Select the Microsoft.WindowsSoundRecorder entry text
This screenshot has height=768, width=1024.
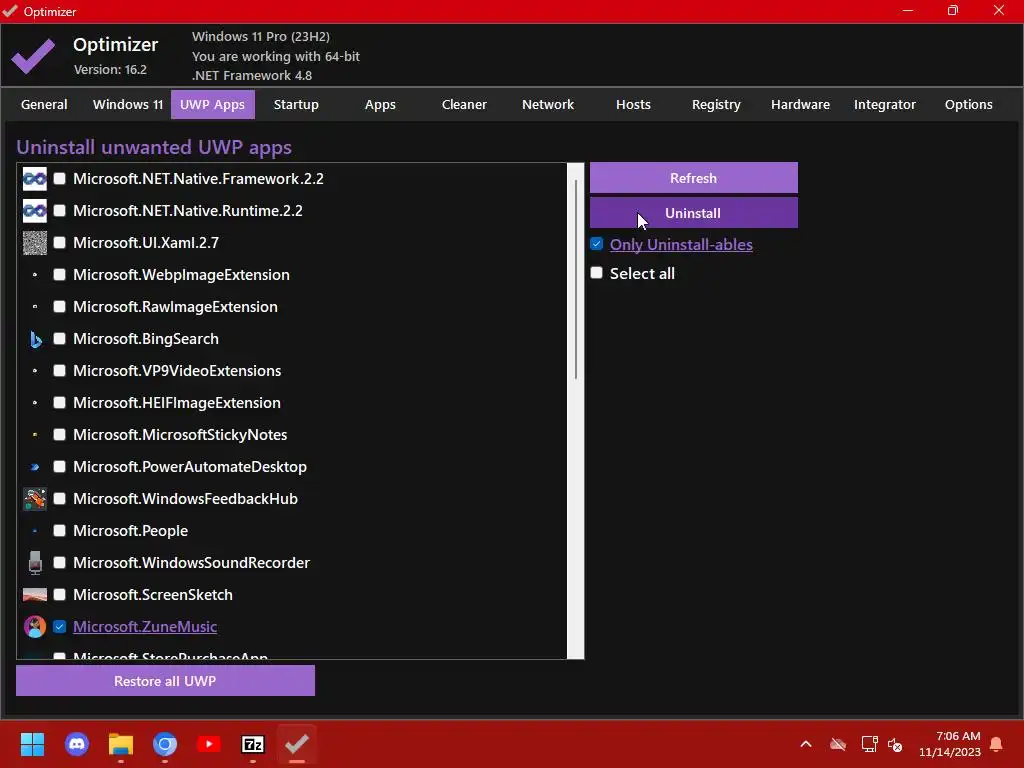coord(191,563)
